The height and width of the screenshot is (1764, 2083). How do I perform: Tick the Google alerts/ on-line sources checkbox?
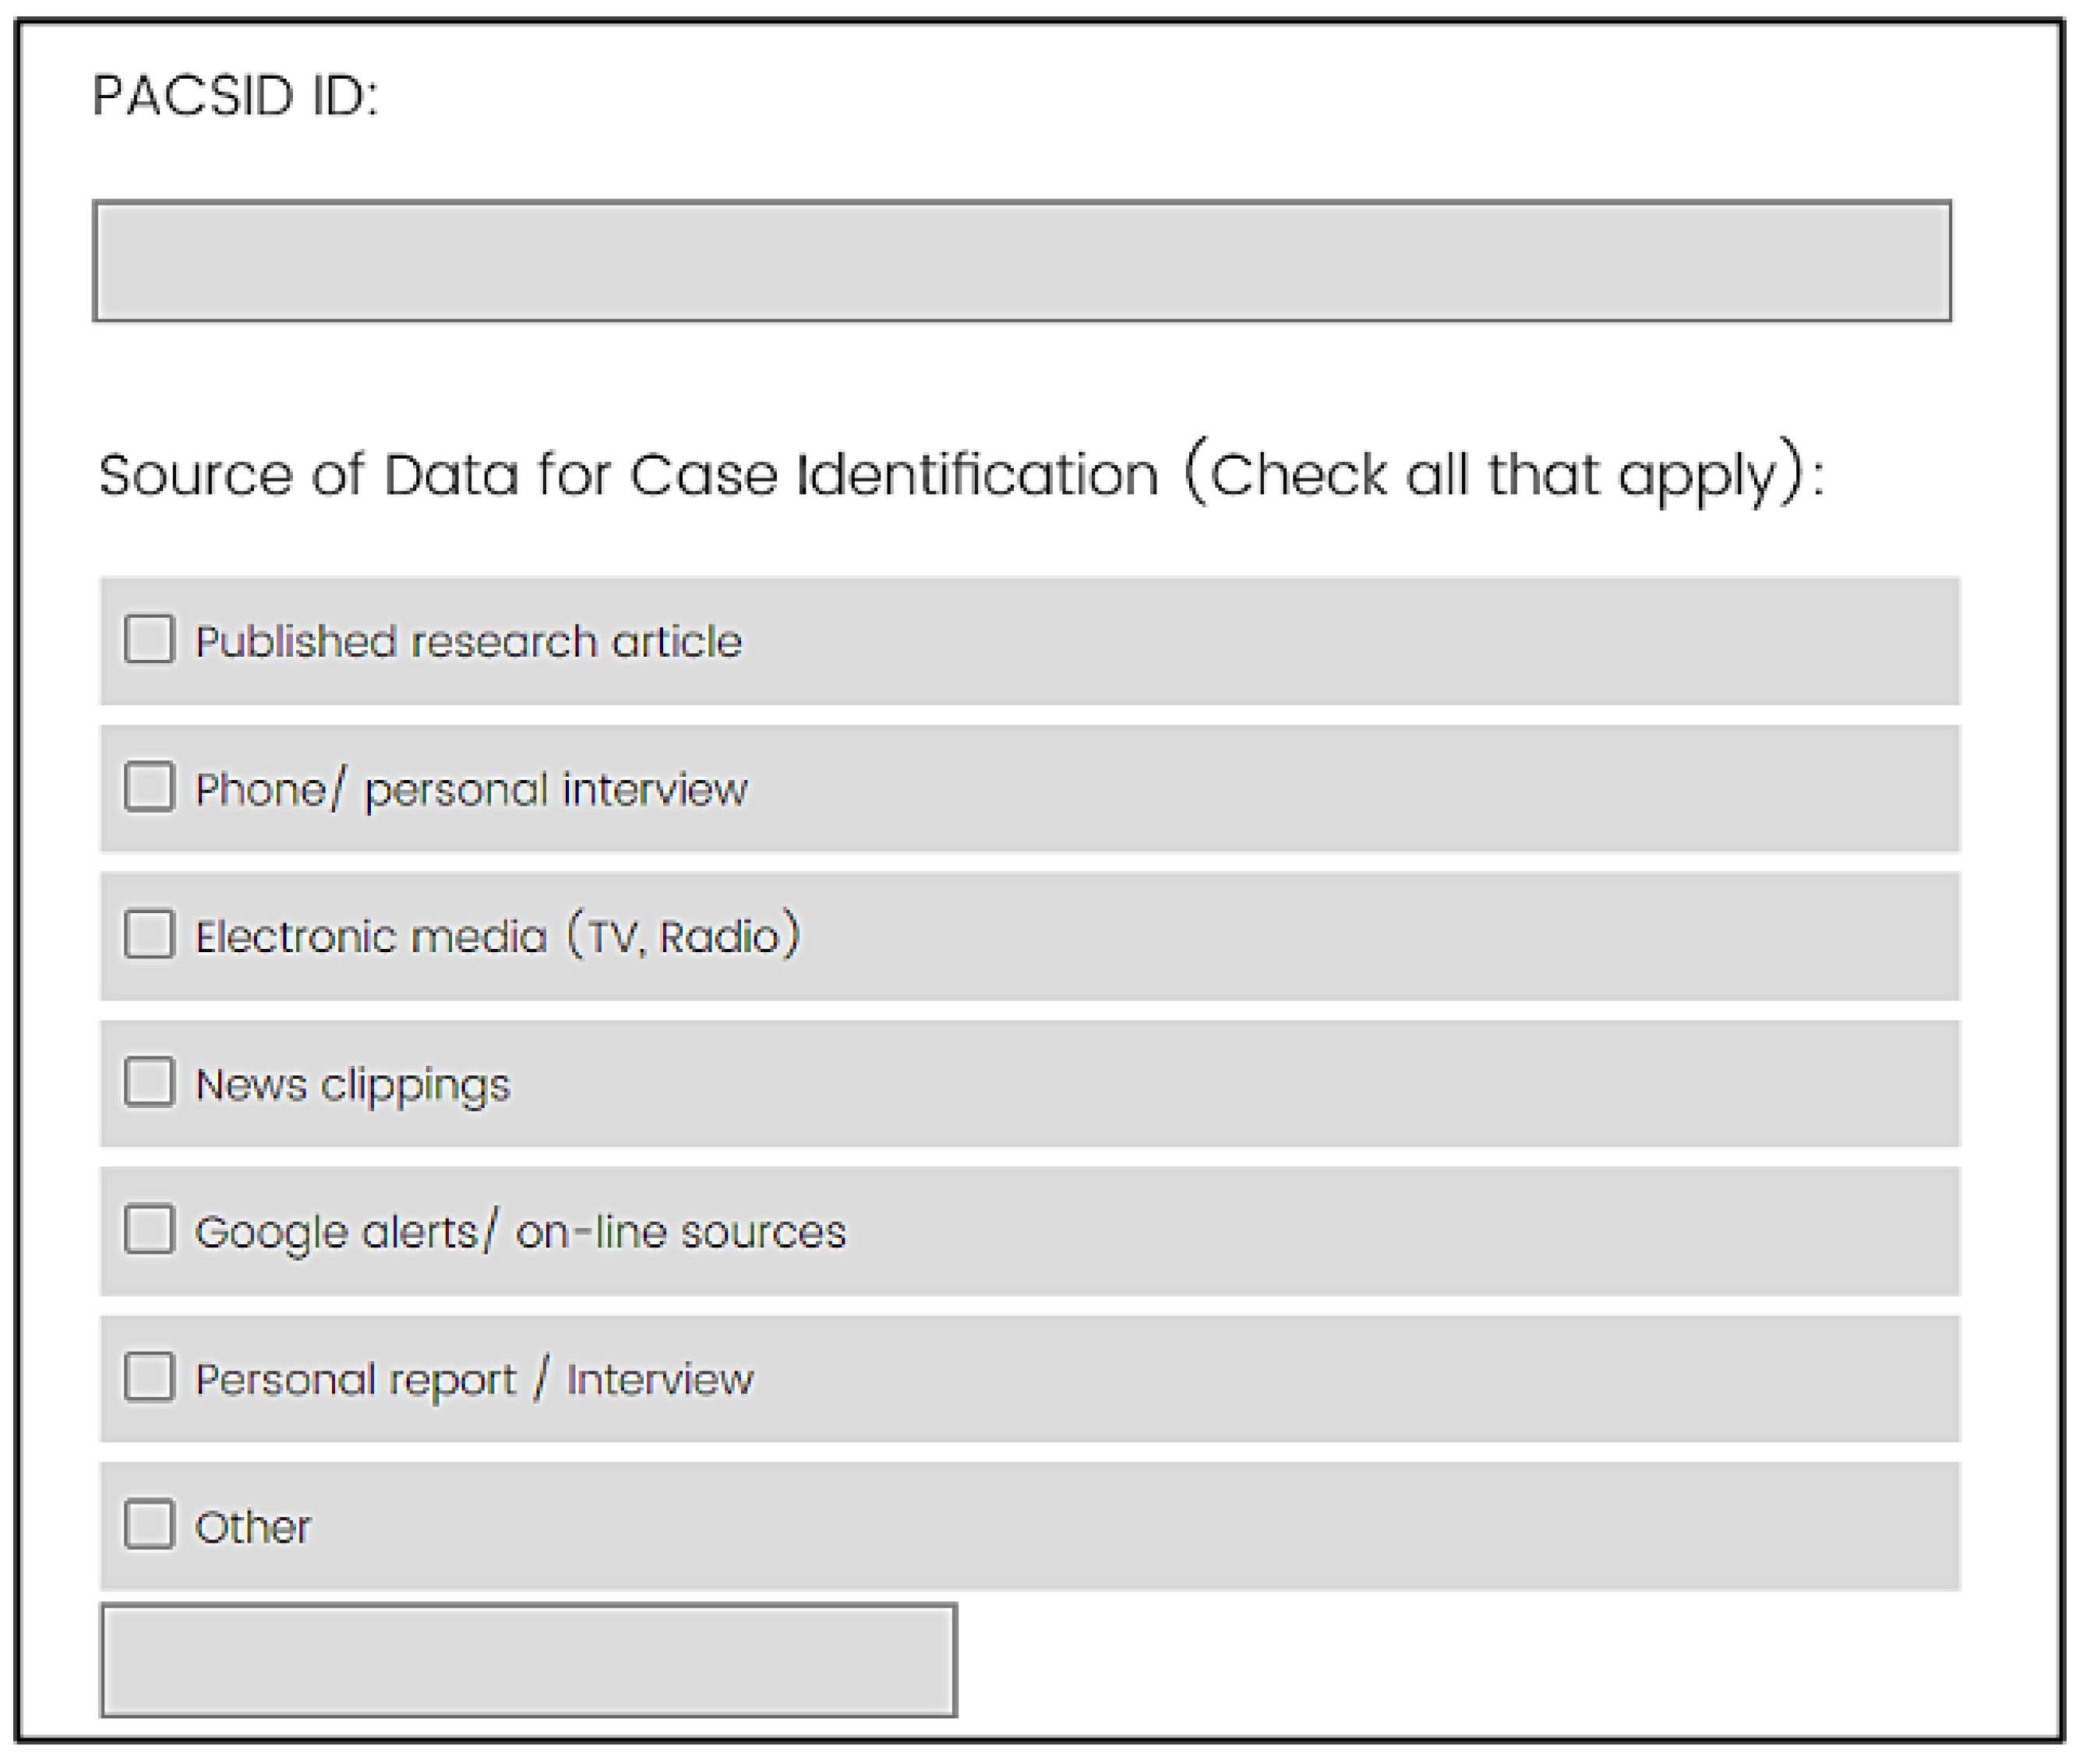coord(149,1229)
